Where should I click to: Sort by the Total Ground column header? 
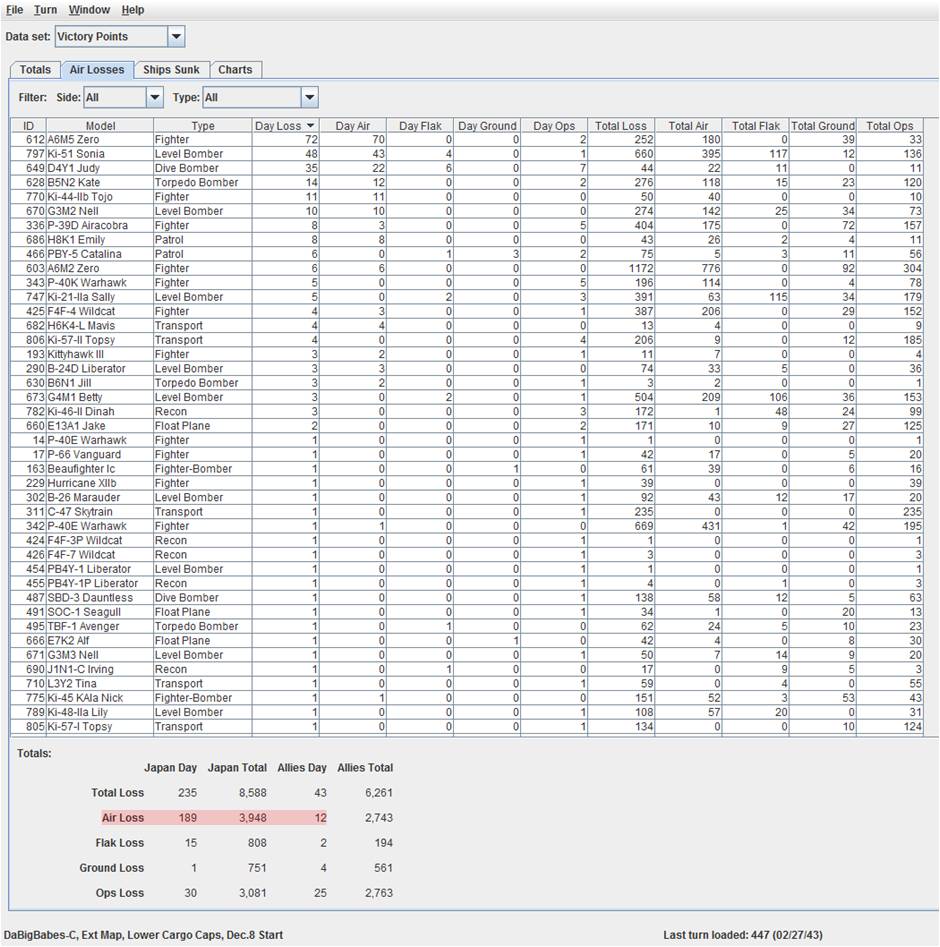coord(823,126)
